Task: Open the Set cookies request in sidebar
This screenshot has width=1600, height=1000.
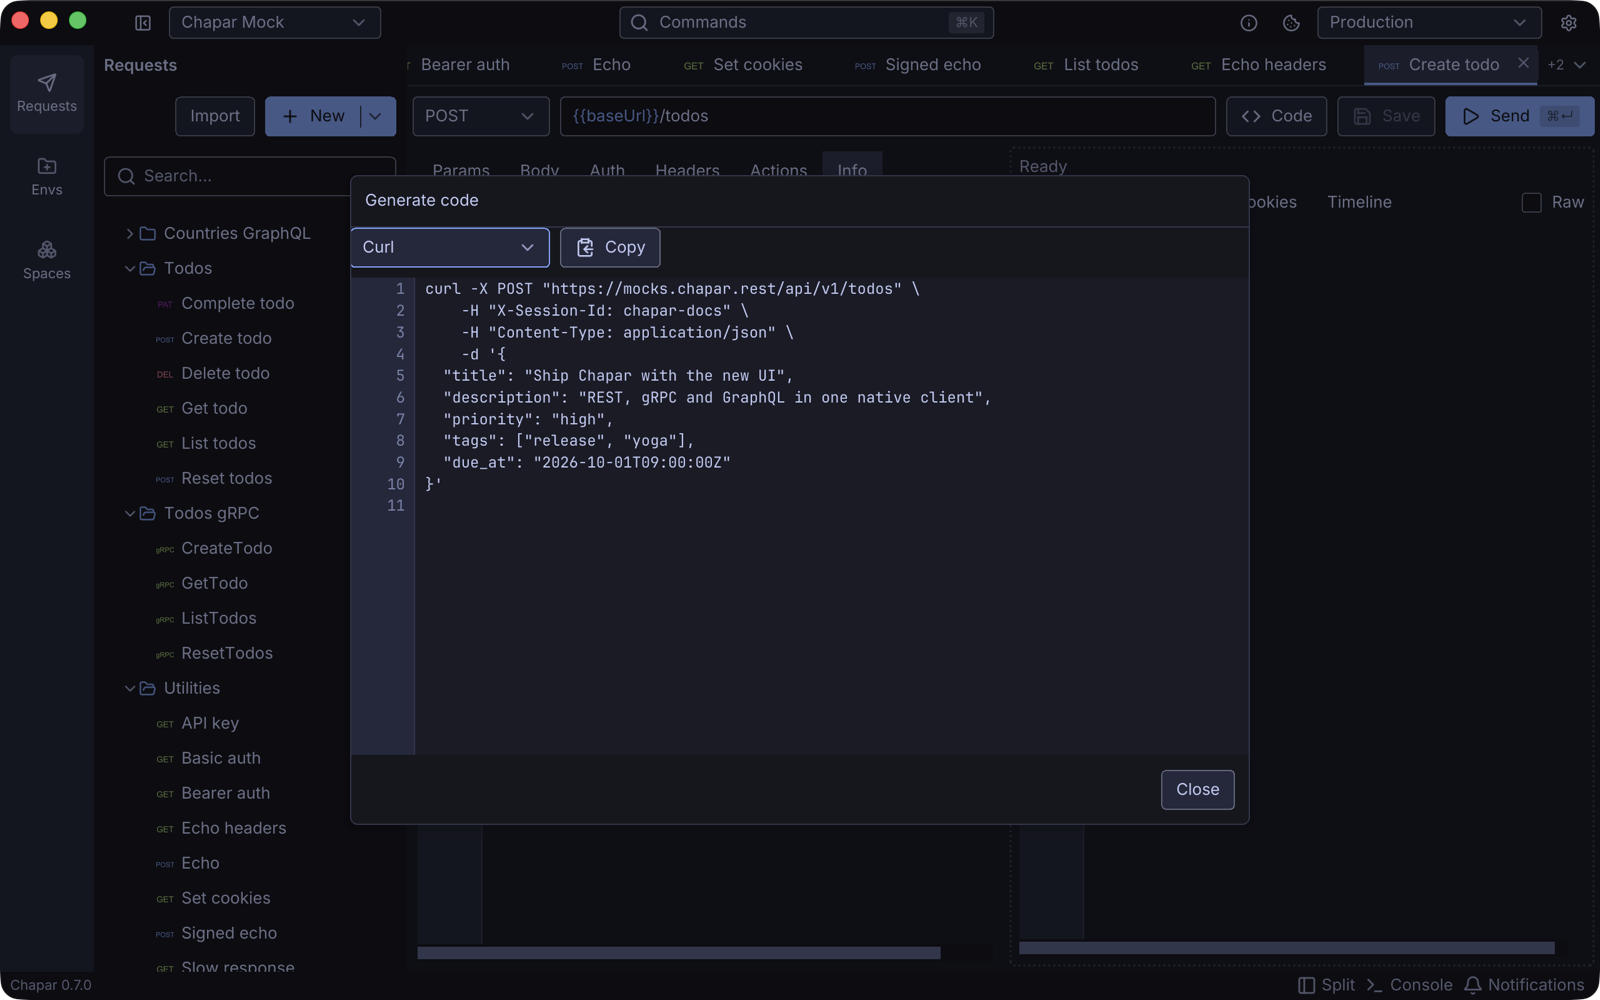Action: point(226,898)
